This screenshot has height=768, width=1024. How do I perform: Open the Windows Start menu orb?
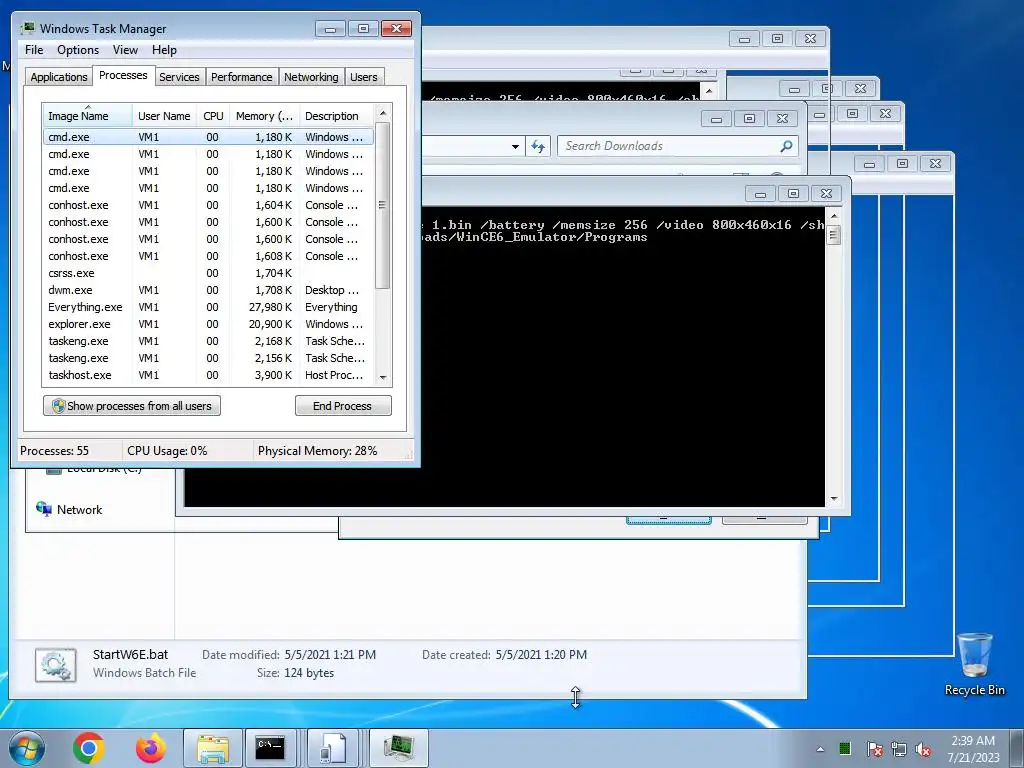tap(27, 748)
